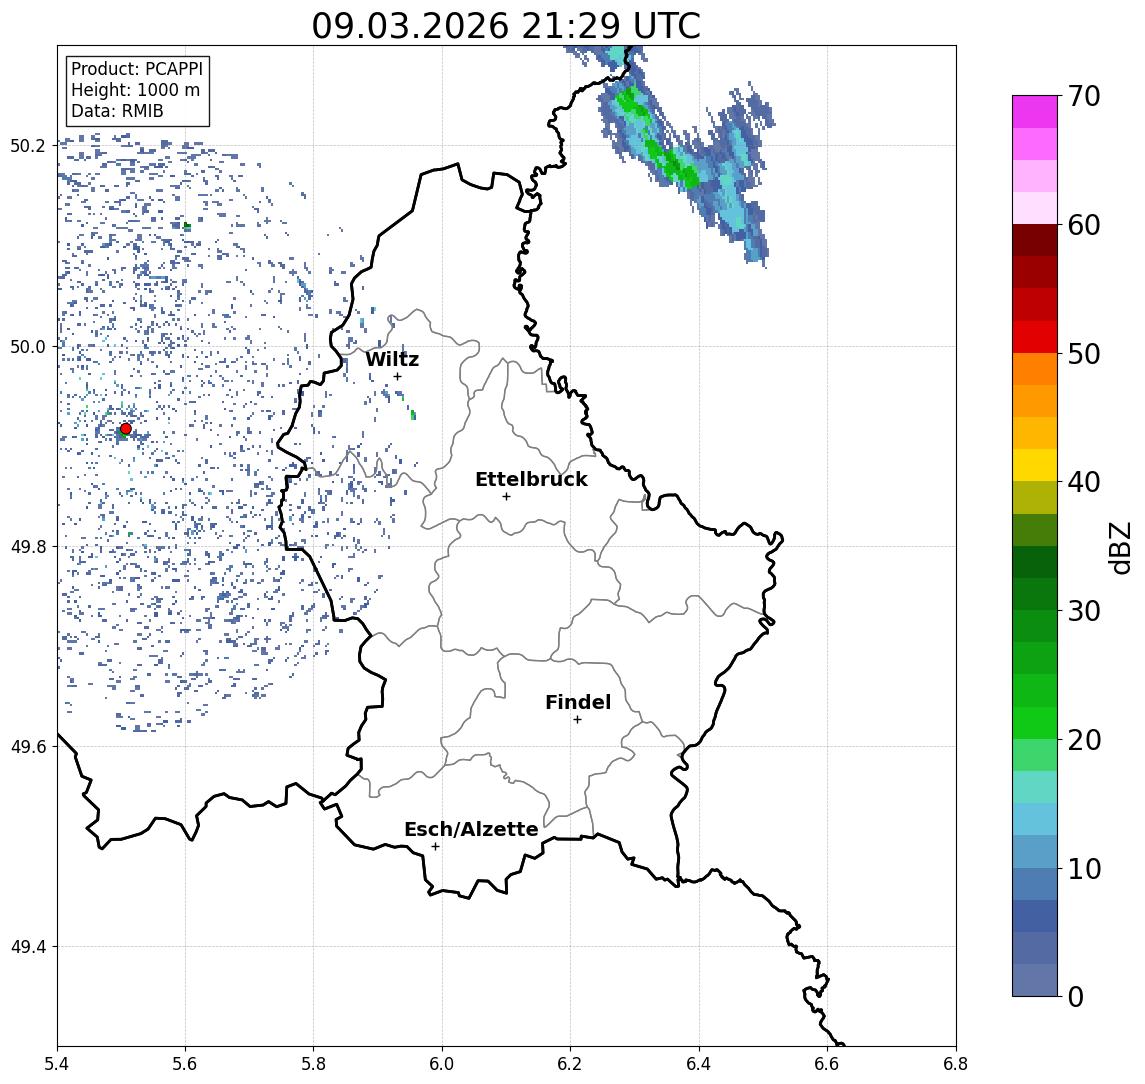Image resolution: width=1145 pixels, height=1084 pixels.
Task: Click the longitude axis label 6.0
Action: (442, 1064)
